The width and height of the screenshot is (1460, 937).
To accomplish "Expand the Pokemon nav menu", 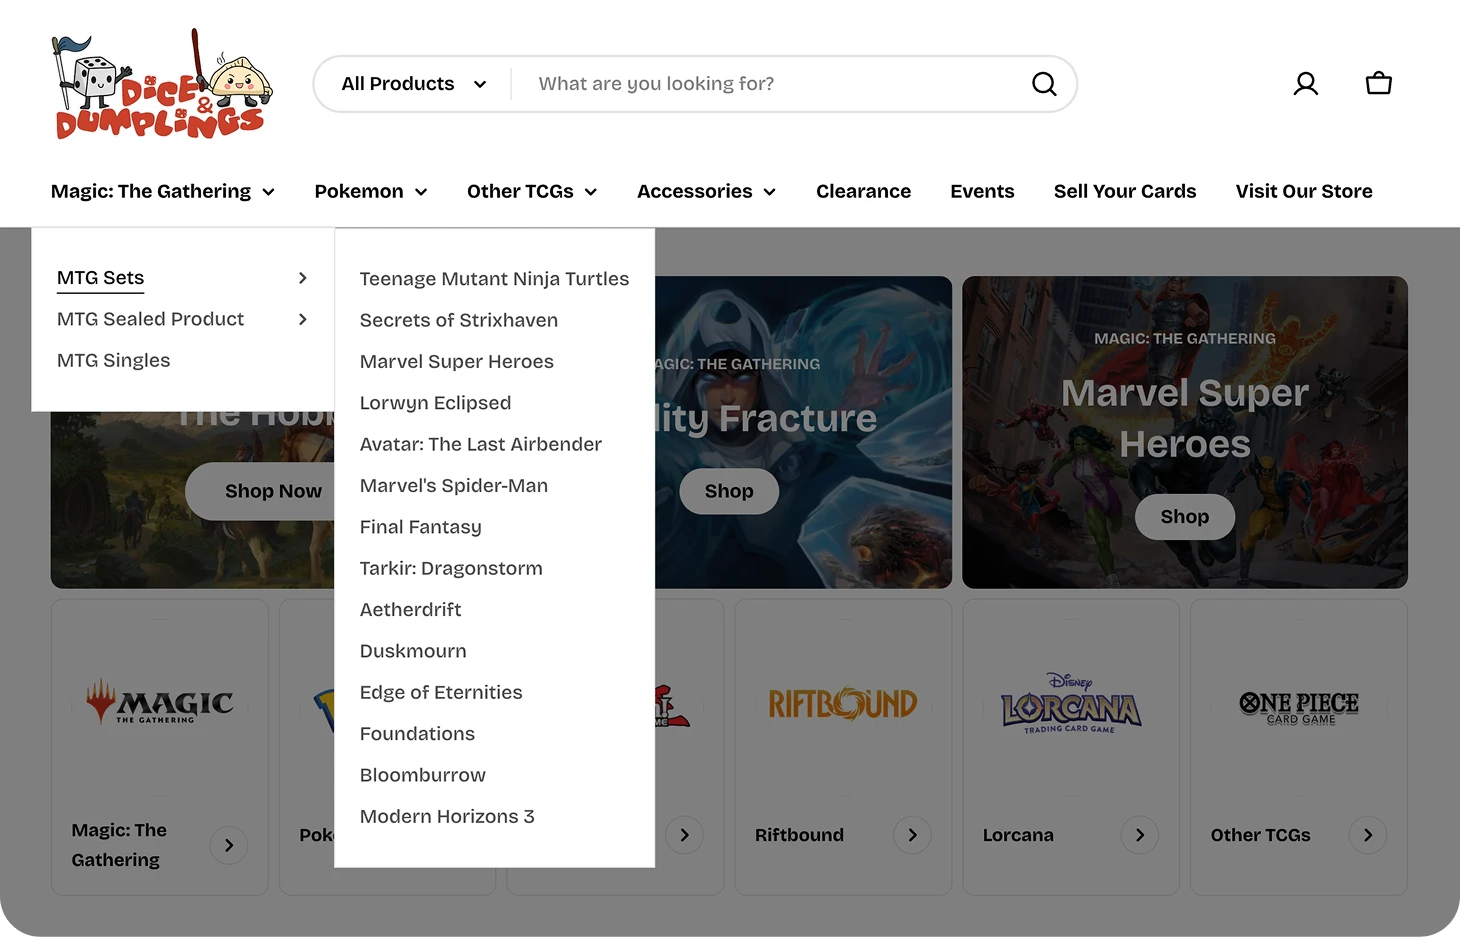I will coord(371,191).
